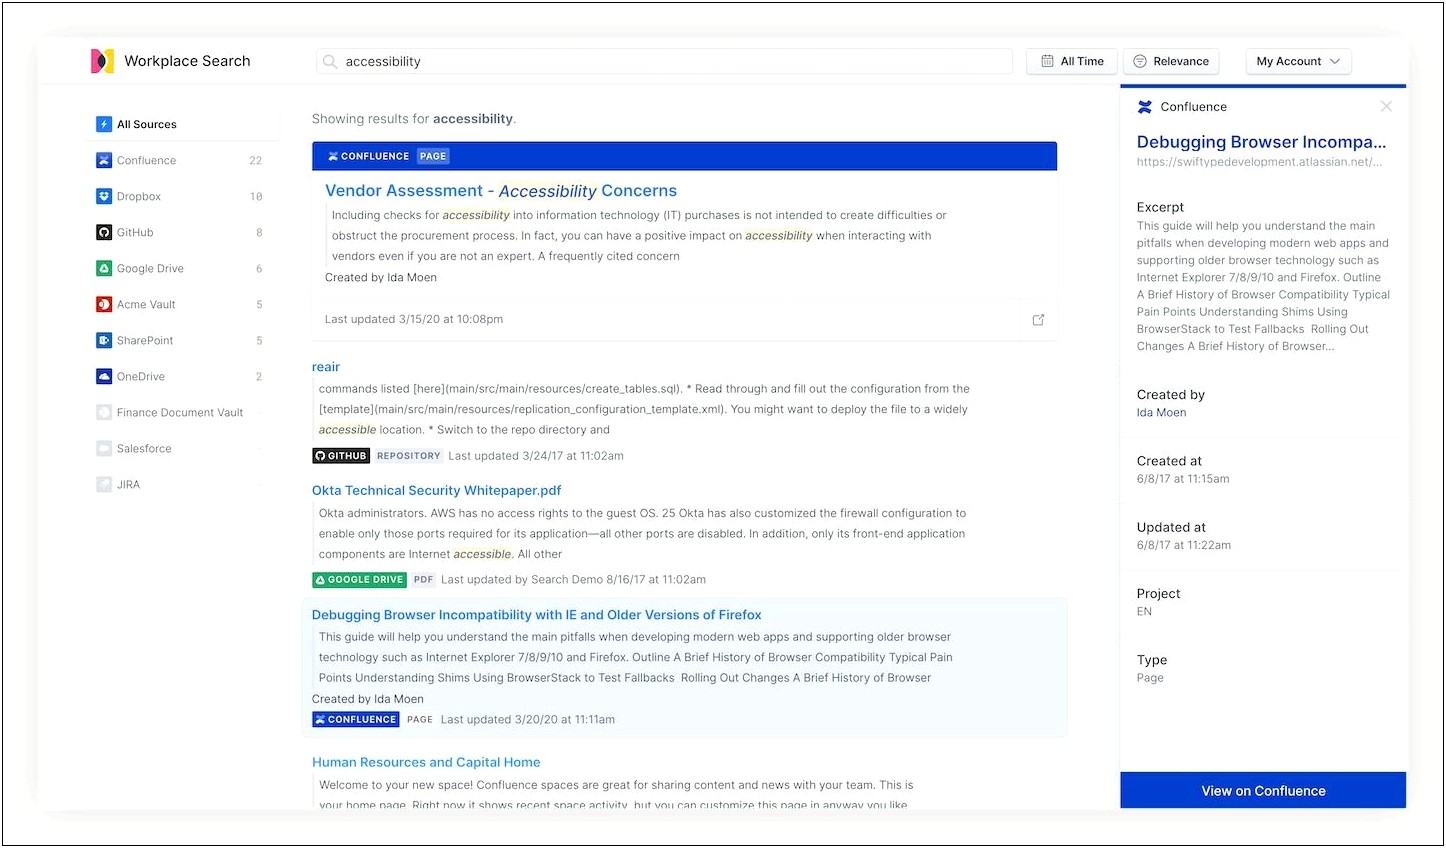Image resolution: width=1446 pixels, height=848 pixels.
Task: Open Vendor Assessment result in new window icon
Action: tap(1038, 320)
